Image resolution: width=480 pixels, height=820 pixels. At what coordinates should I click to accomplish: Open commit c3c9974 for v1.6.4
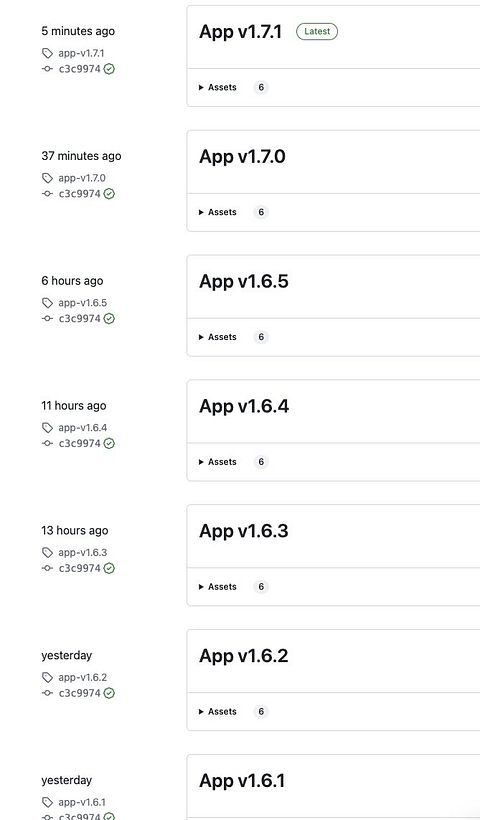(79, 443)
